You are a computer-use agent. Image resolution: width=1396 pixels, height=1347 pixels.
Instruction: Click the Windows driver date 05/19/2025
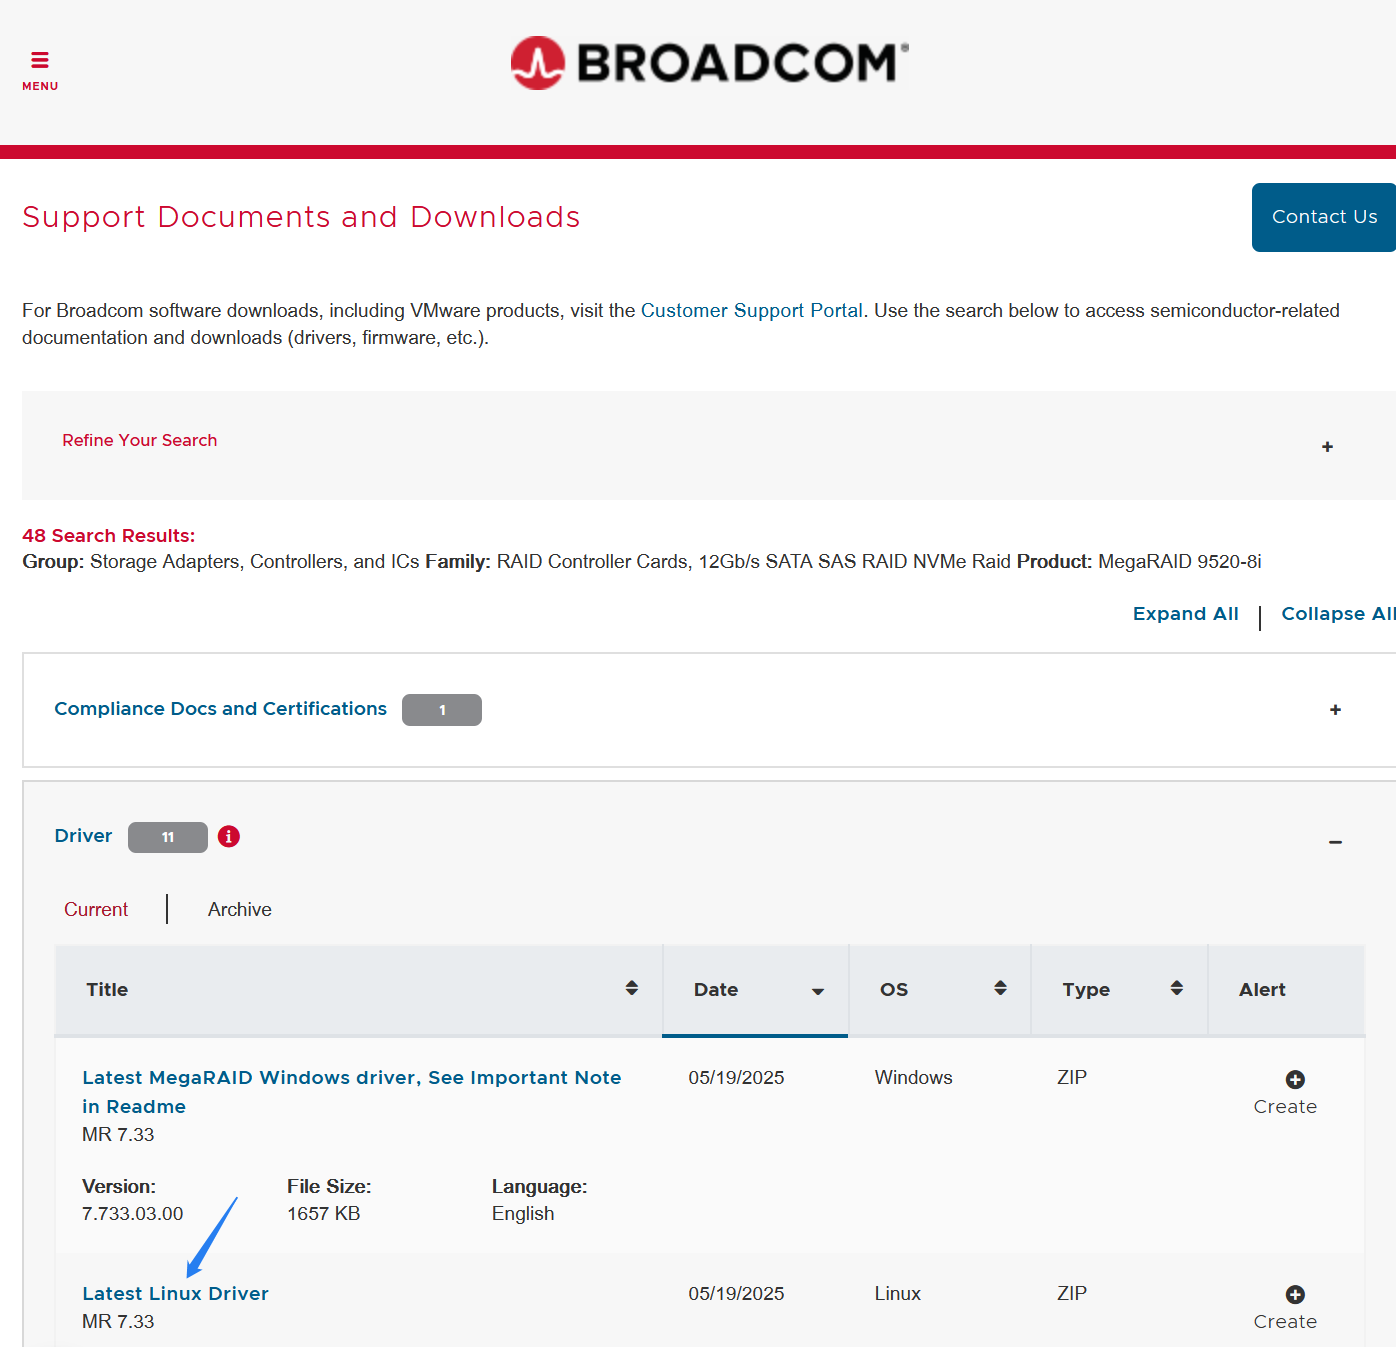(736, 1078)
